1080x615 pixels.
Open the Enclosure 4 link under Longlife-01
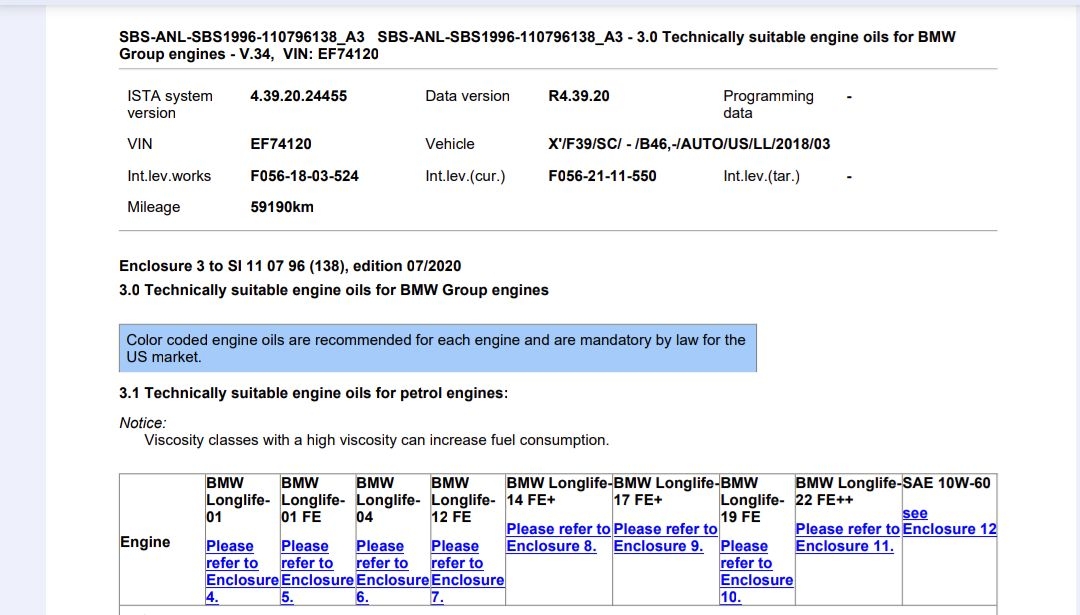point(242,572)
